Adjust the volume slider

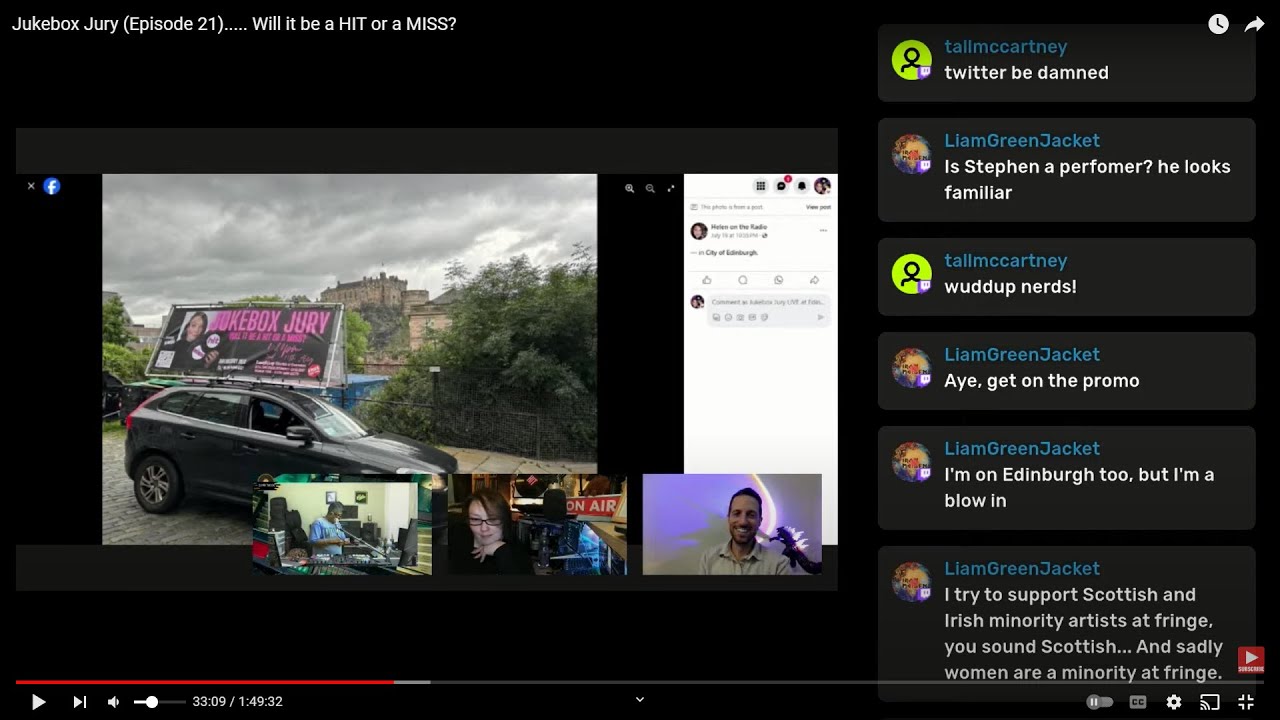(160, 702)
